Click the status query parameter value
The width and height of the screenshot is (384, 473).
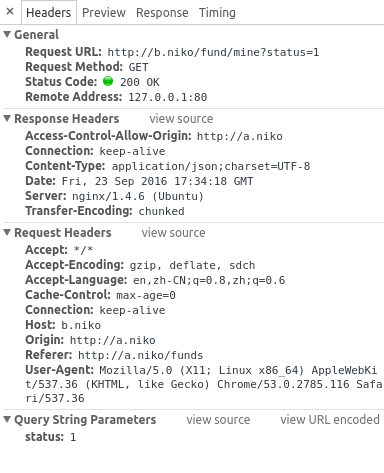click(73, 437)
